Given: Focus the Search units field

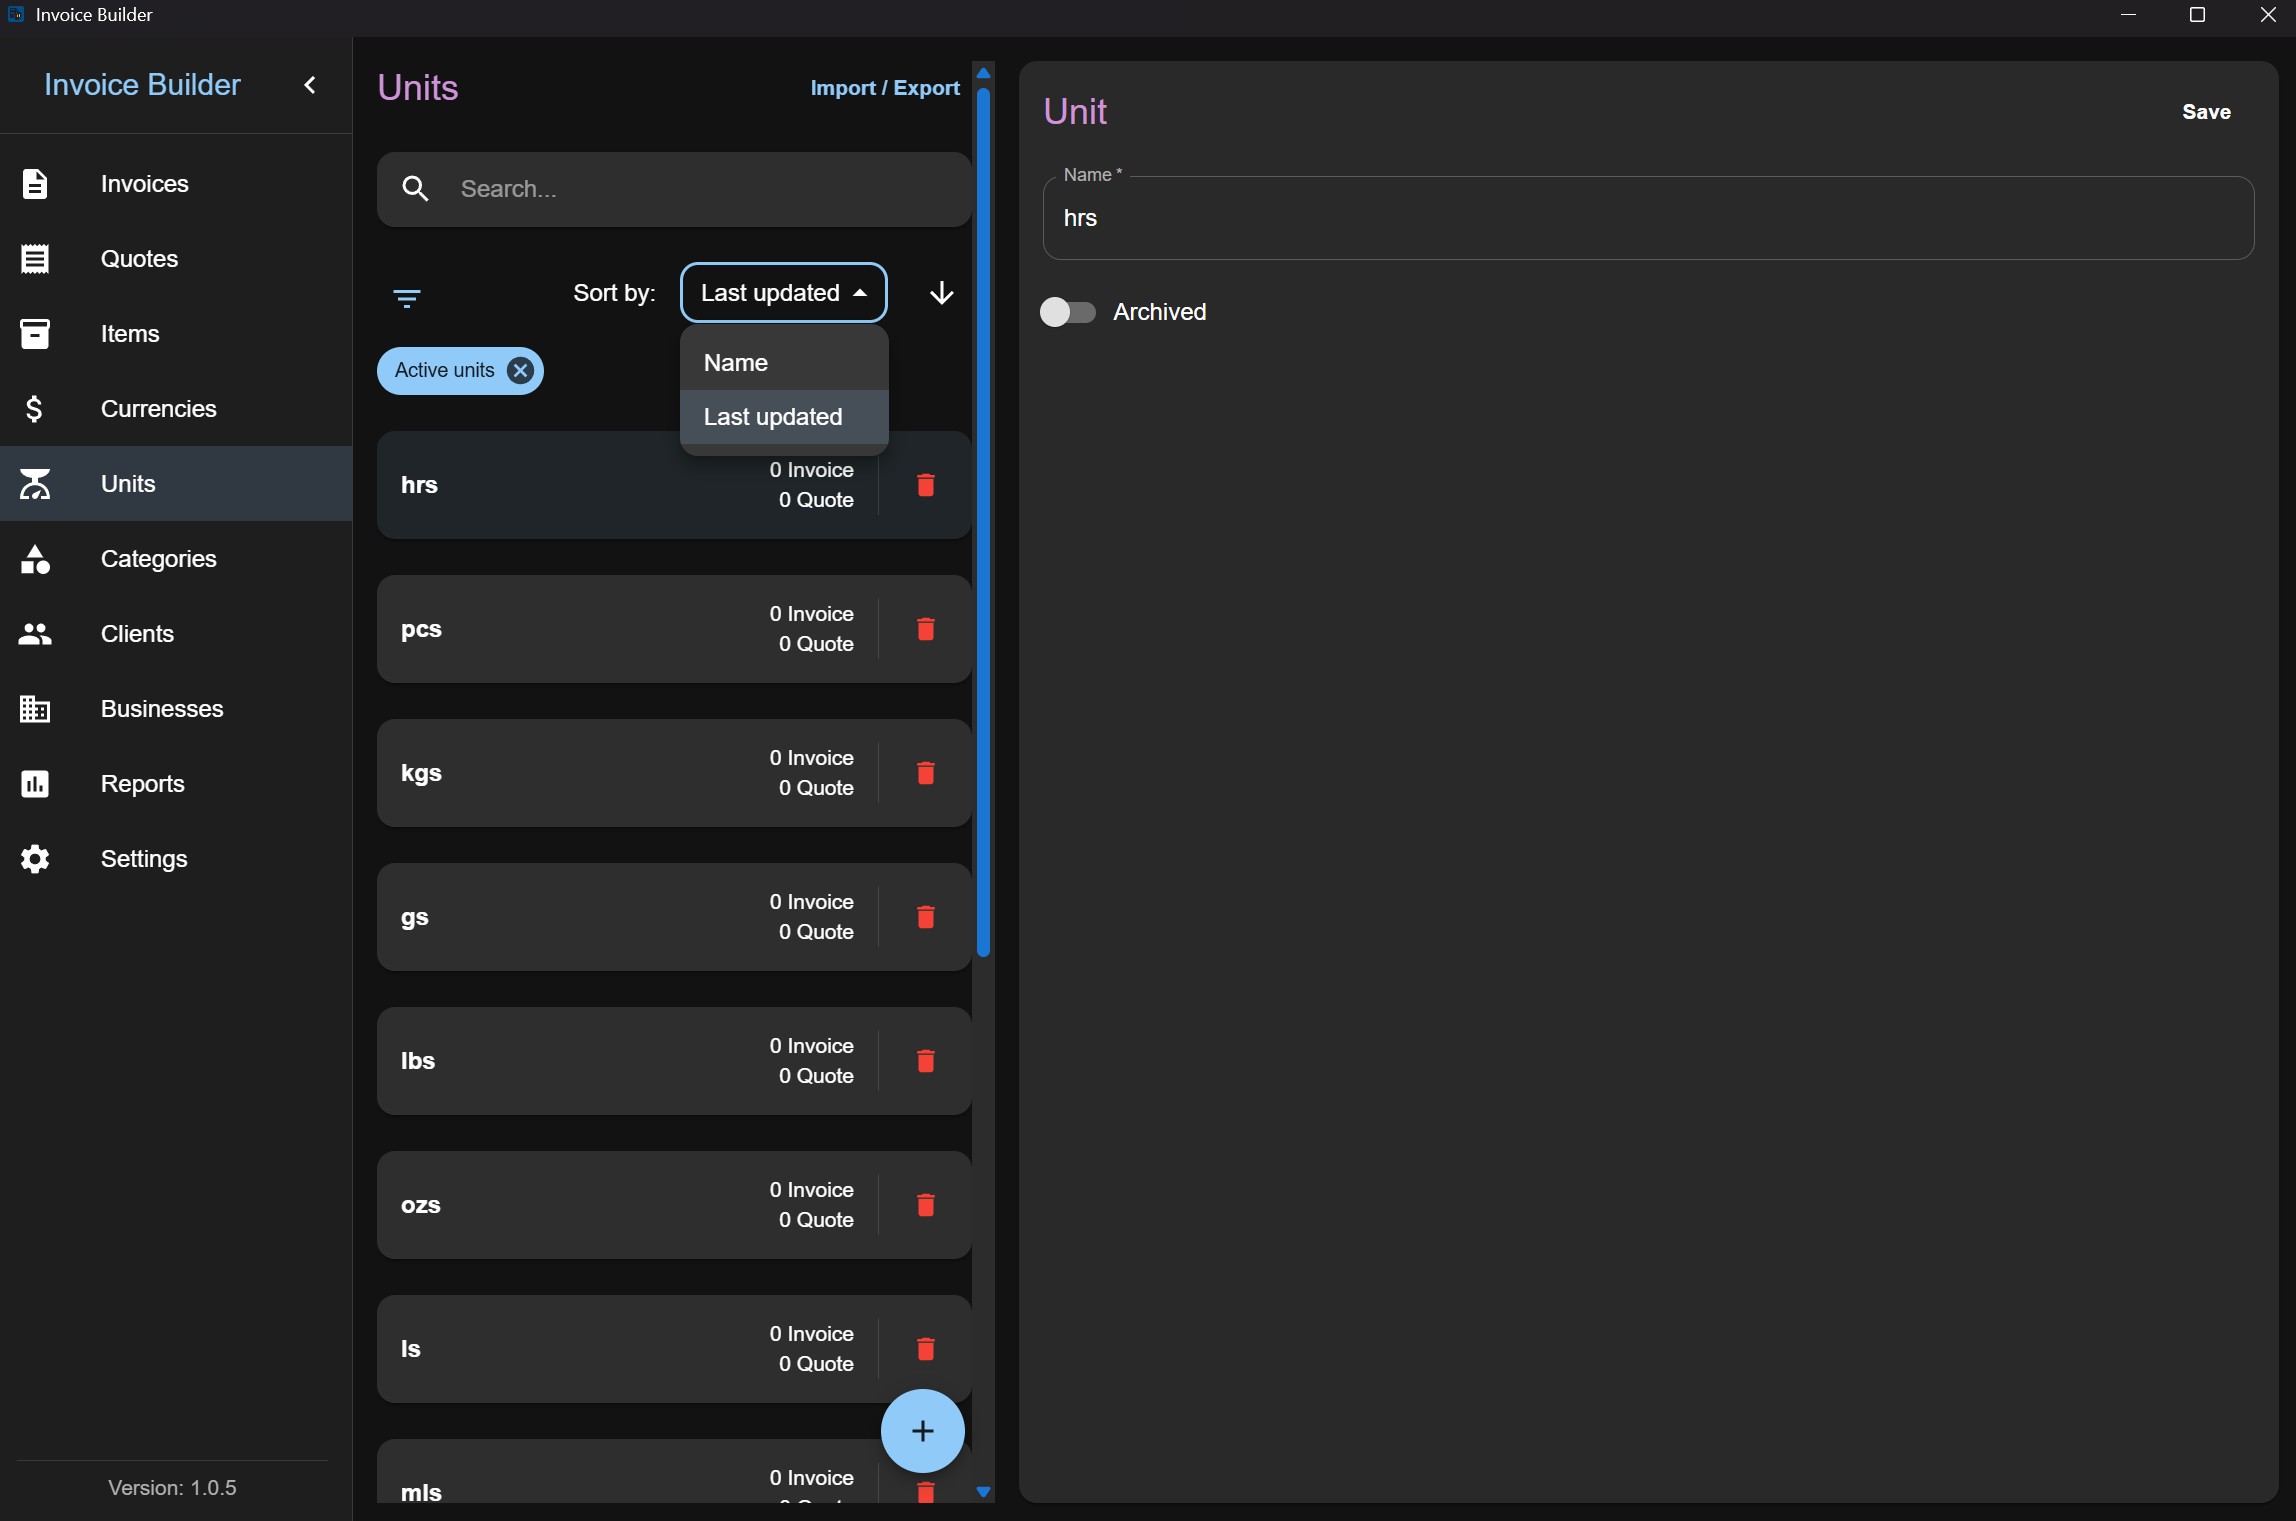Looking at the screenshot, I should click(674, 189).
